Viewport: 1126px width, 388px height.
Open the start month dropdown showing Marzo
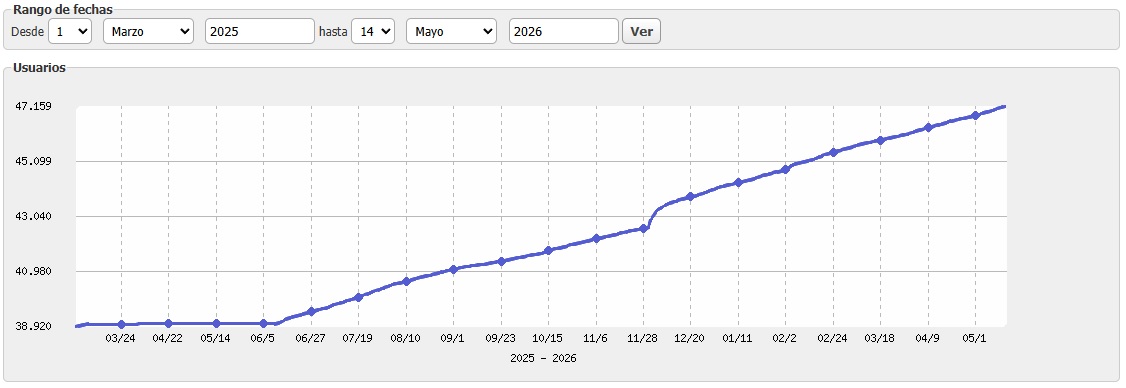[x=149, y=32]
